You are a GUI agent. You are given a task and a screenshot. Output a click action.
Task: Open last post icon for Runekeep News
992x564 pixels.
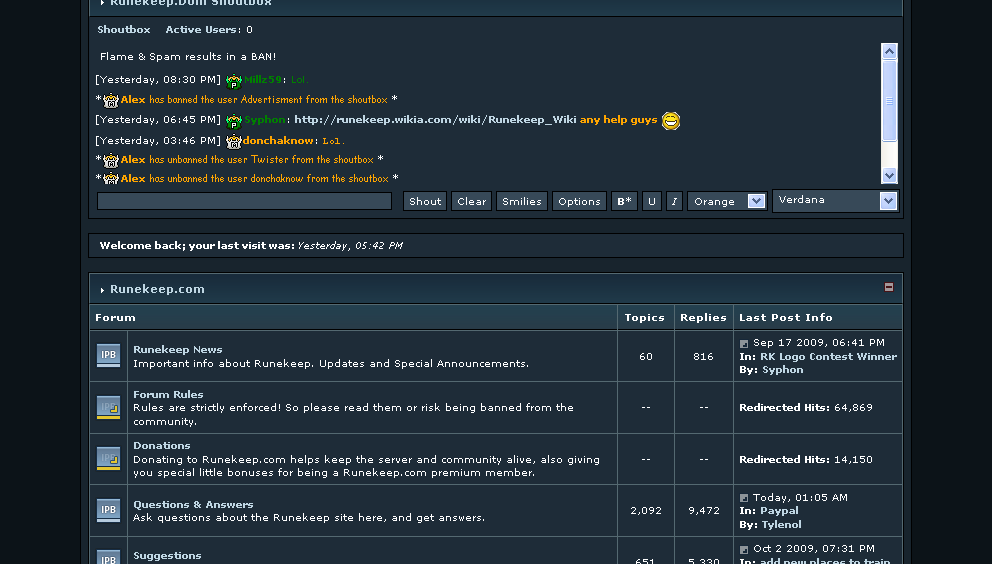coord(744,344)
